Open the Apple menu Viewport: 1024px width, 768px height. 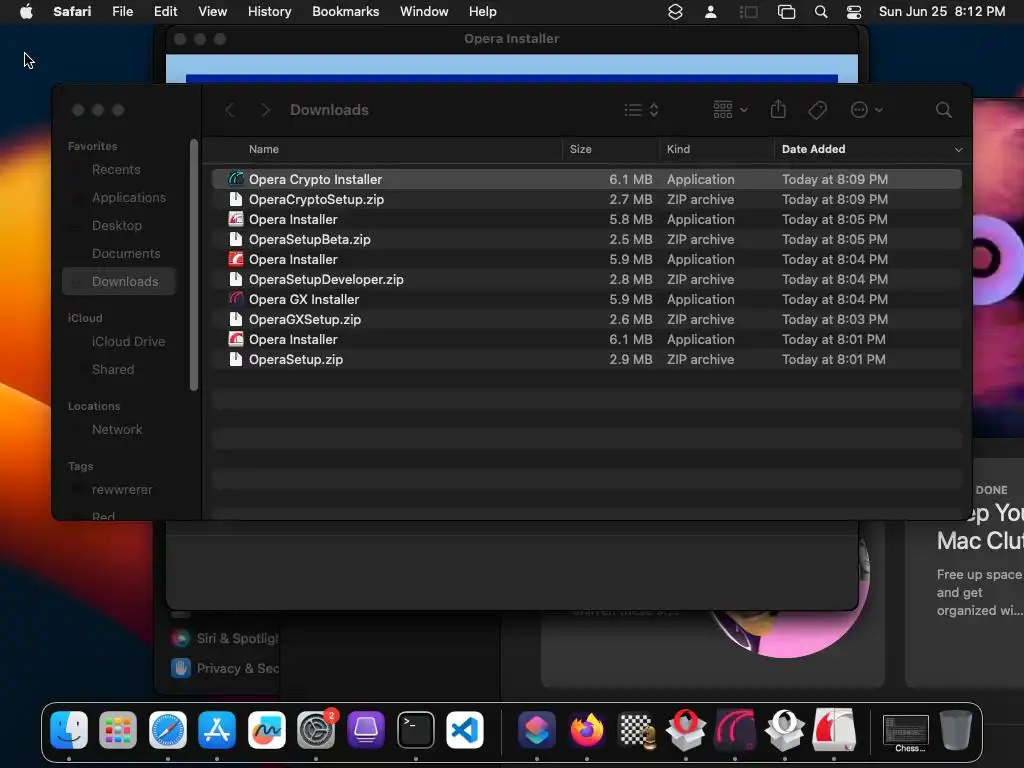[26, 12]
